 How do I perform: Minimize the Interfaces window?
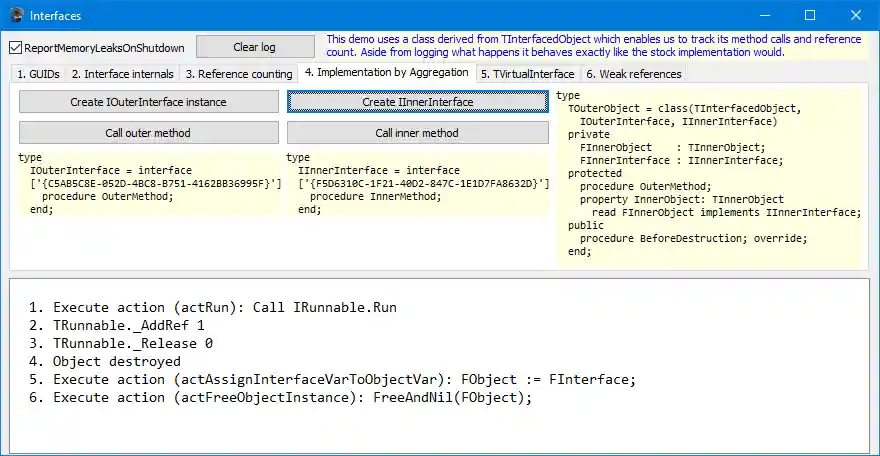coord(765,15)
